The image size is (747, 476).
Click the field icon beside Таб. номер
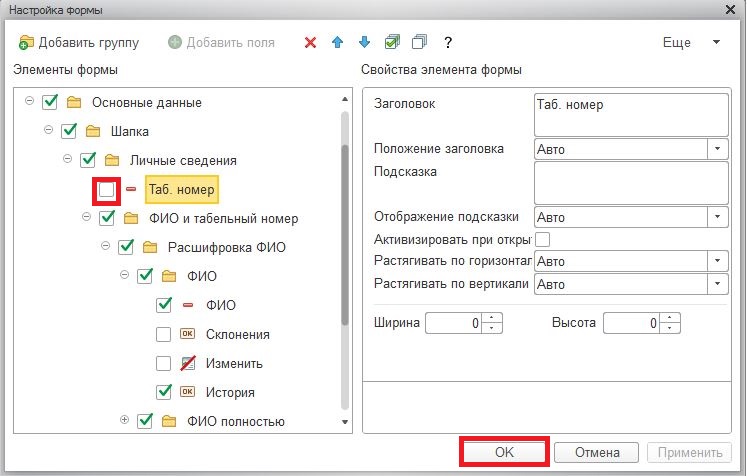[x=131, y=189]
